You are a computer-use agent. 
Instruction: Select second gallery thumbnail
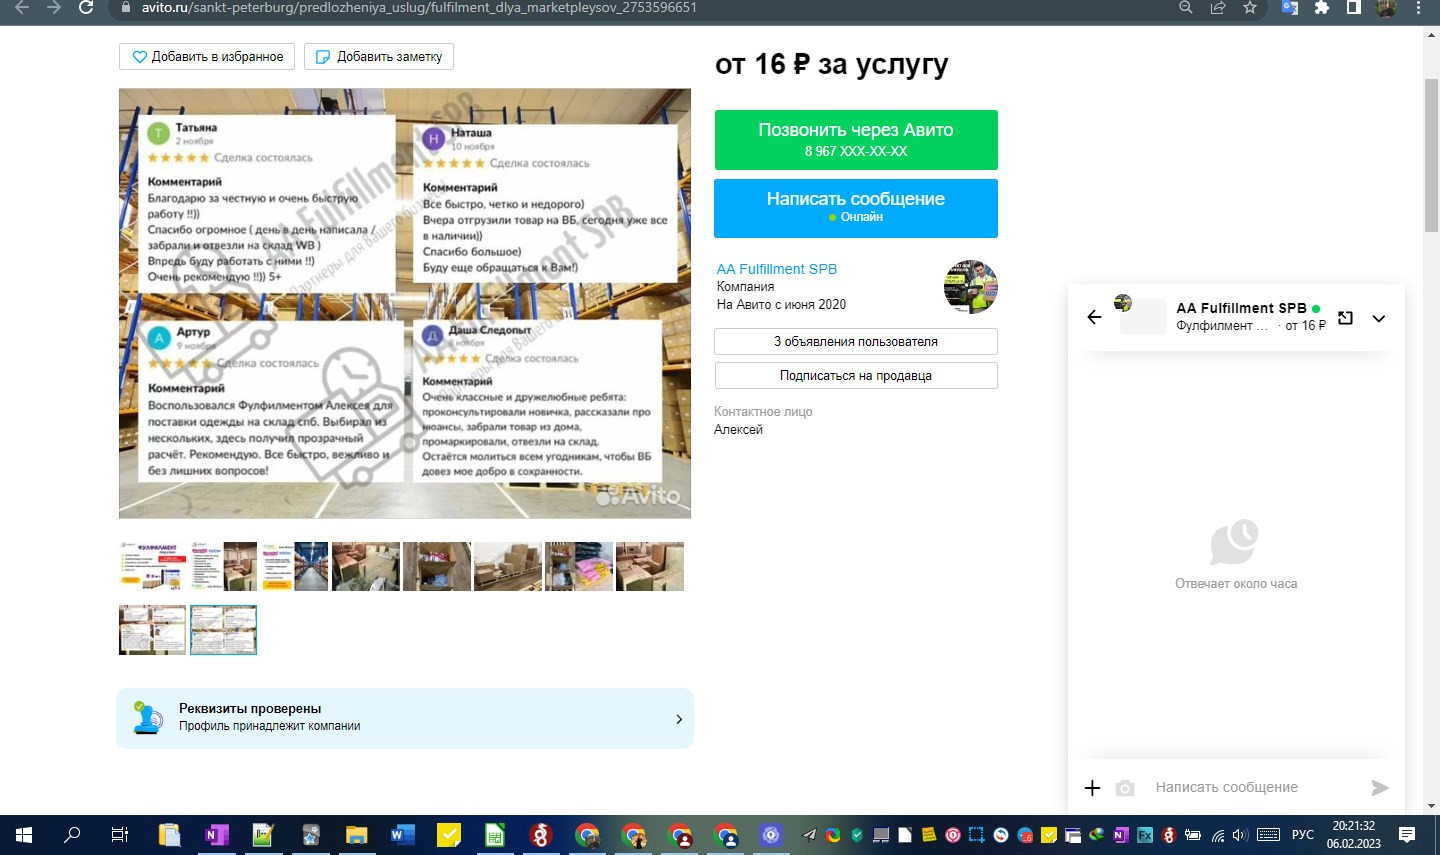click(x=223, y=566)
